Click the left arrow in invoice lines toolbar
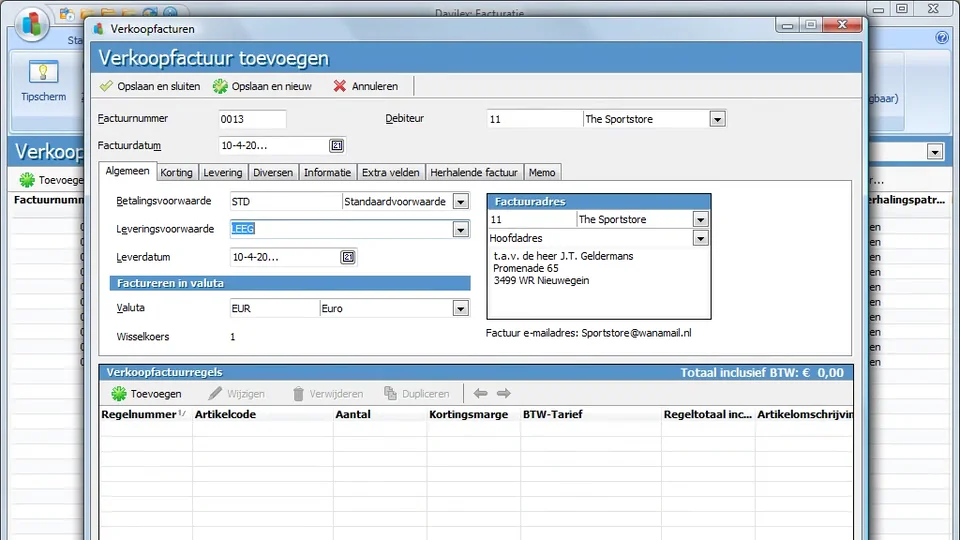 click(481, 393)
